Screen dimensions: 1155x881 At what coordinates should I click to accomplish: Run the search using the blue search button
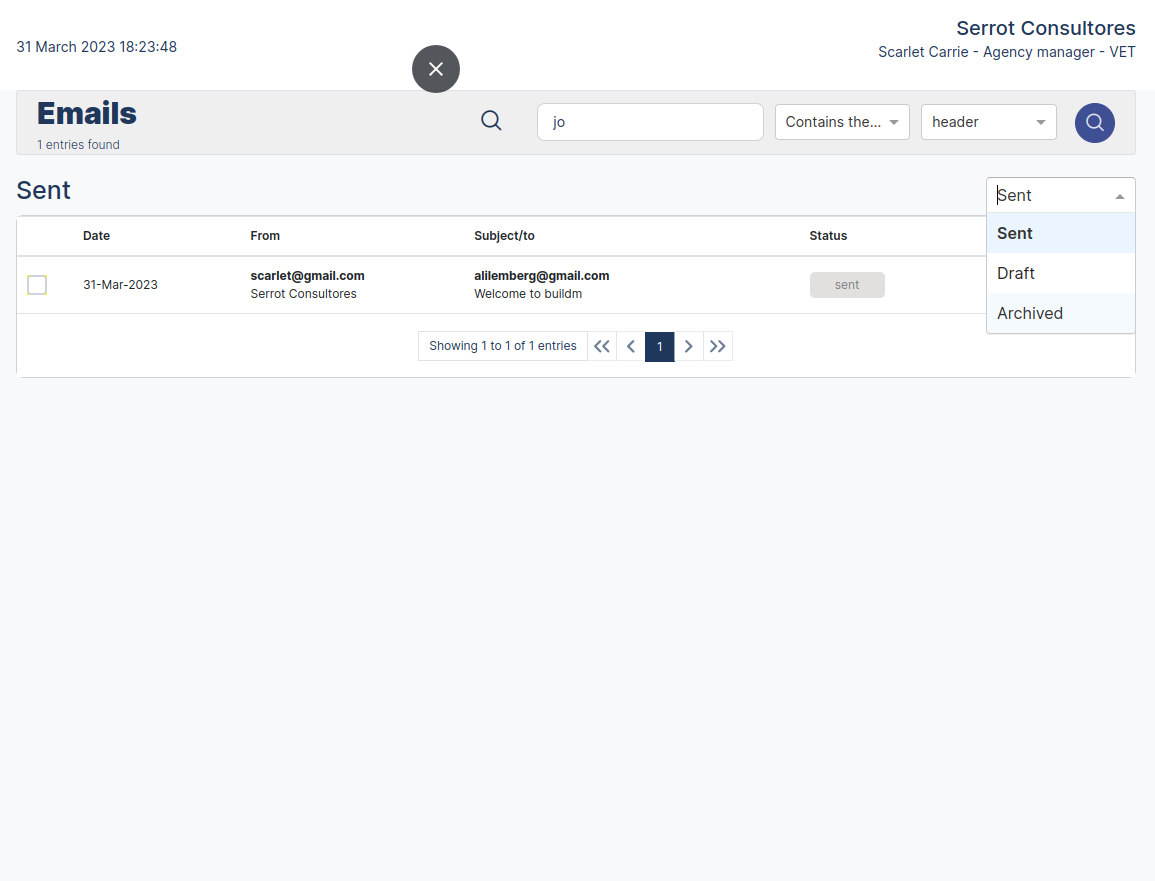pos(1095,122)
